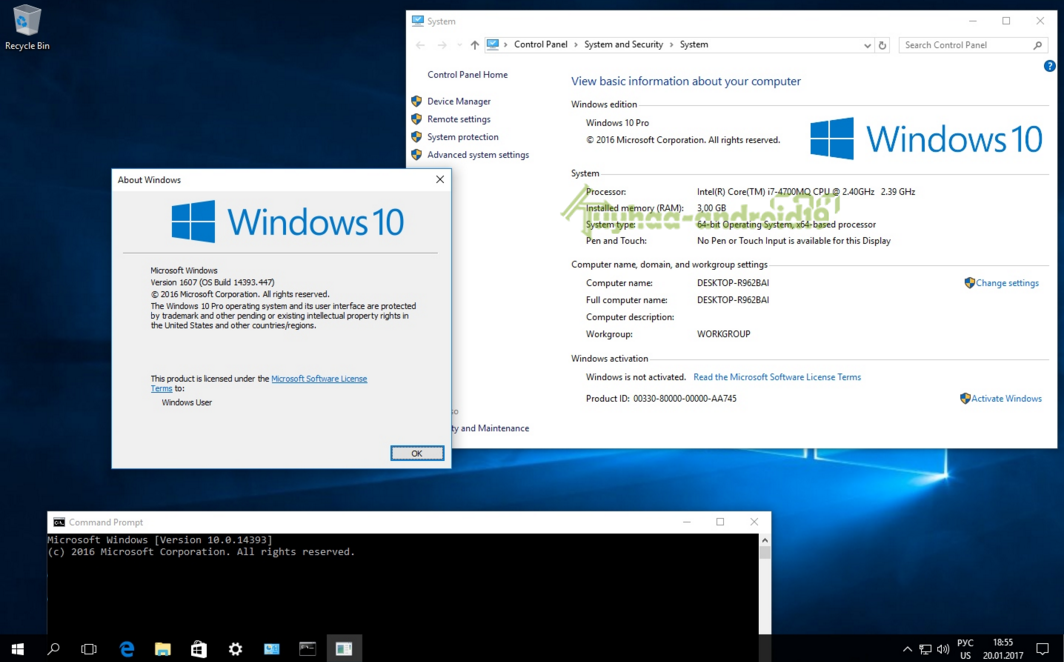Open Device Manager from the sidebar
1064x662 pixels.
point(459,101)
